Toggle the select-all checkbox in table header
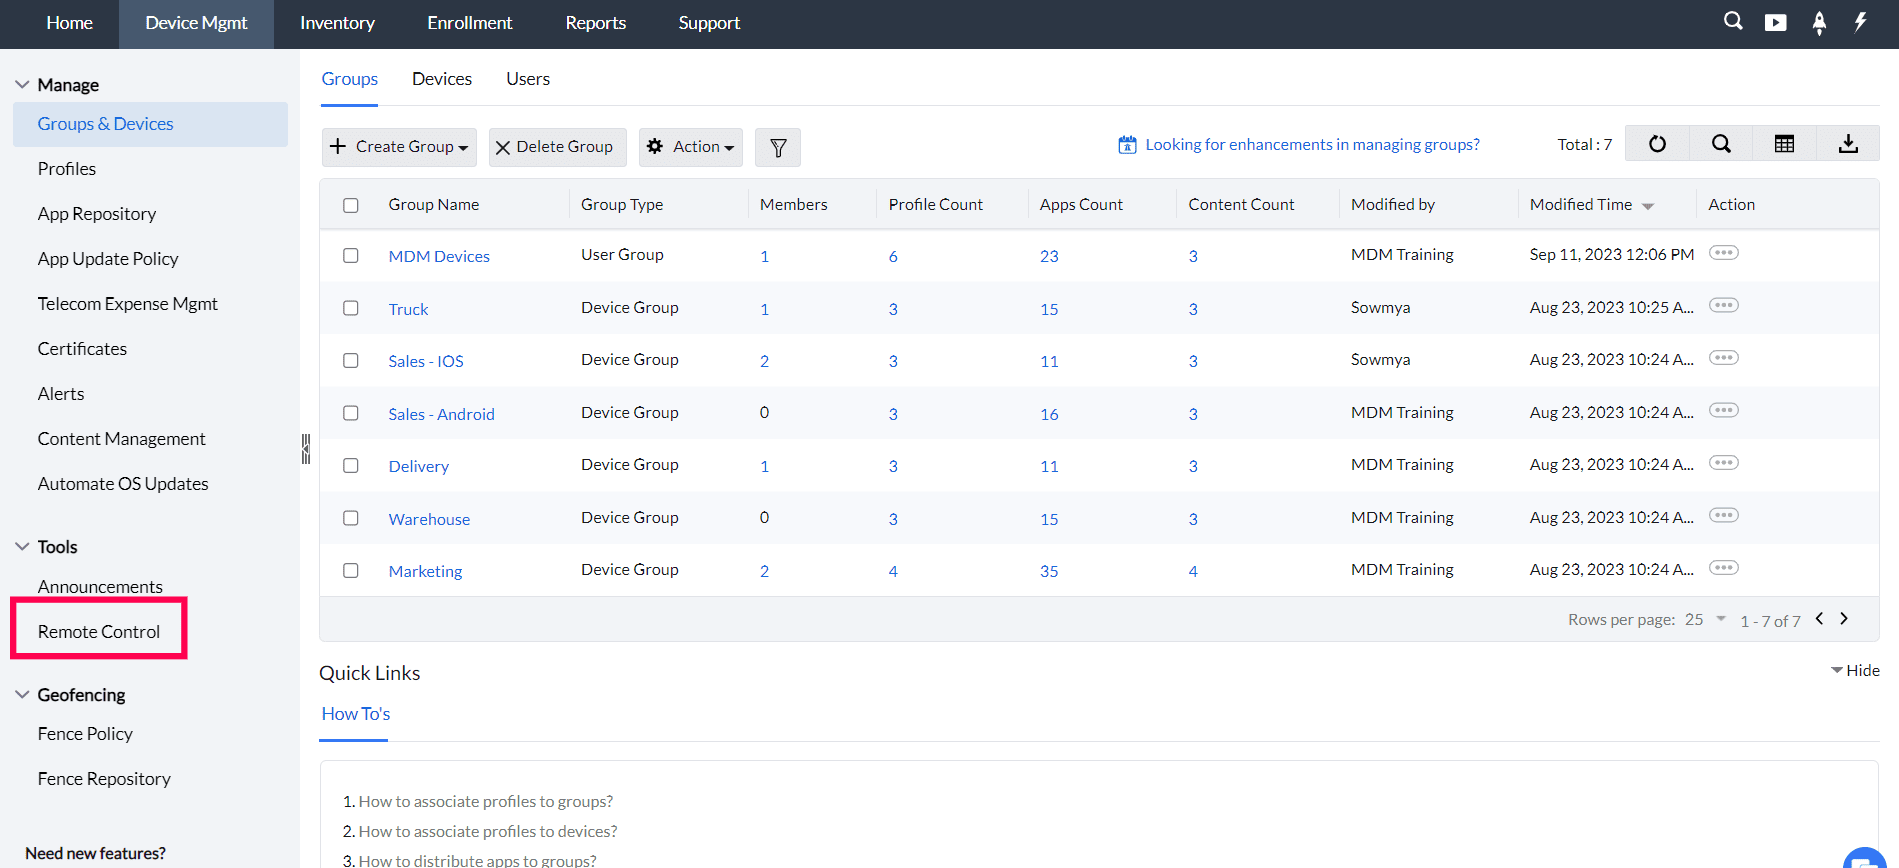This screenshot has height=868, width=1899. pos(351,205)
